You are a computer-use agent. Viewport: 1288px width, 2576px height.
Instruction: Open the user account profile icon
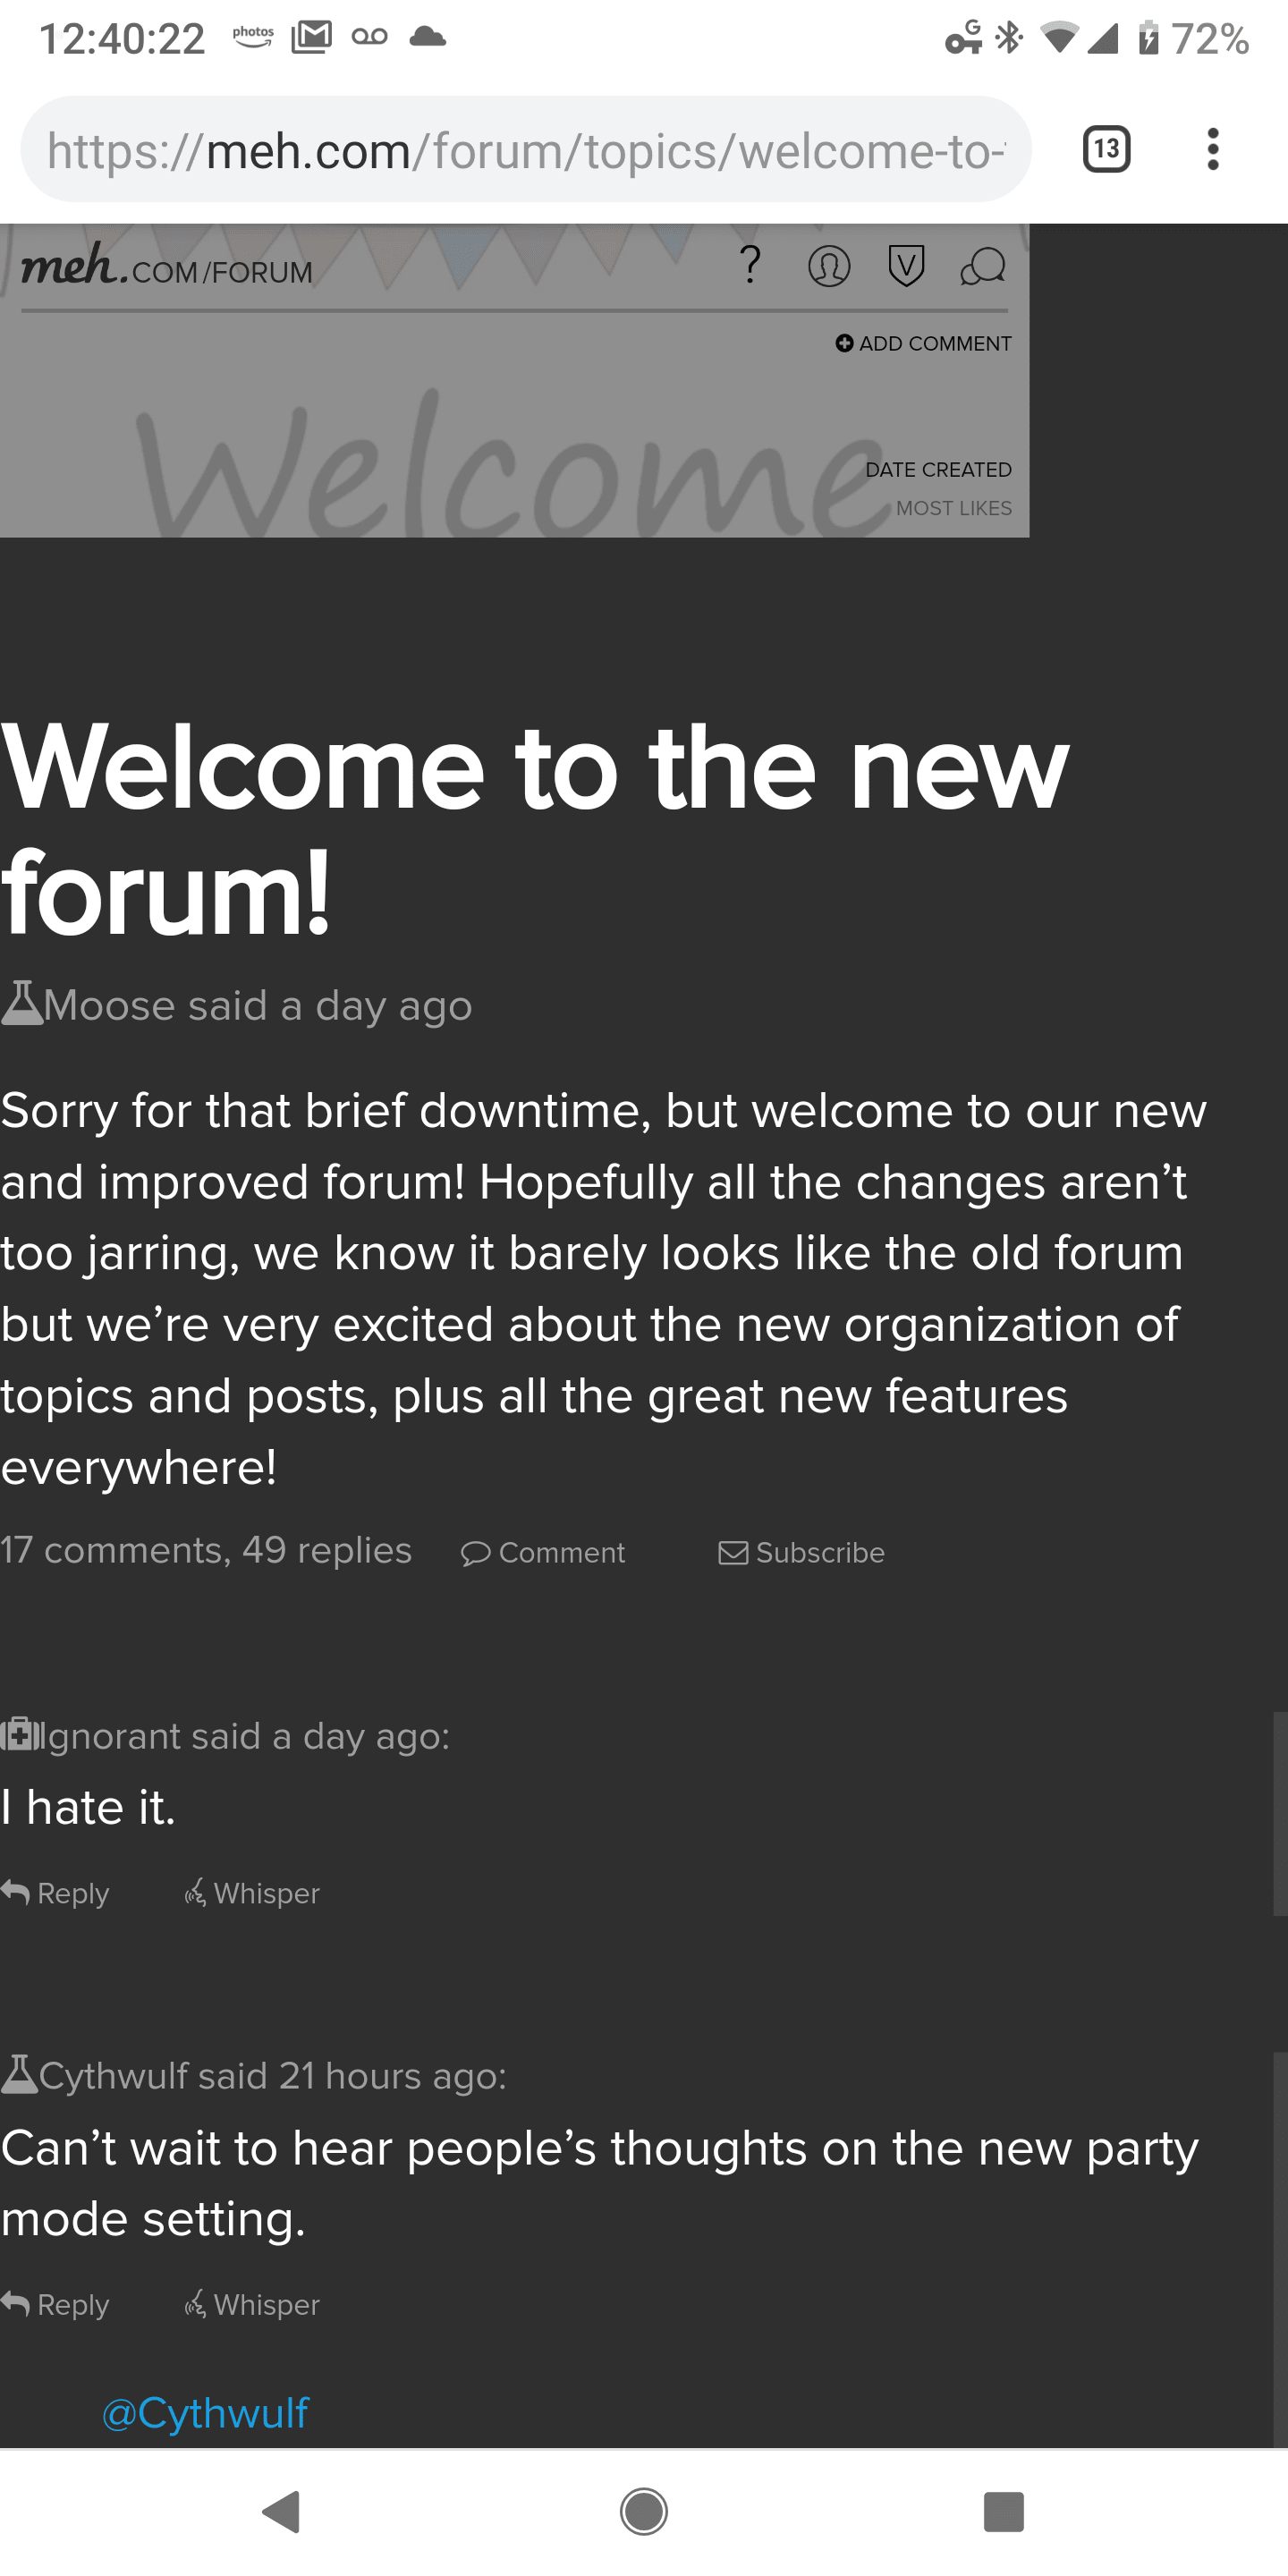point(829,267)
